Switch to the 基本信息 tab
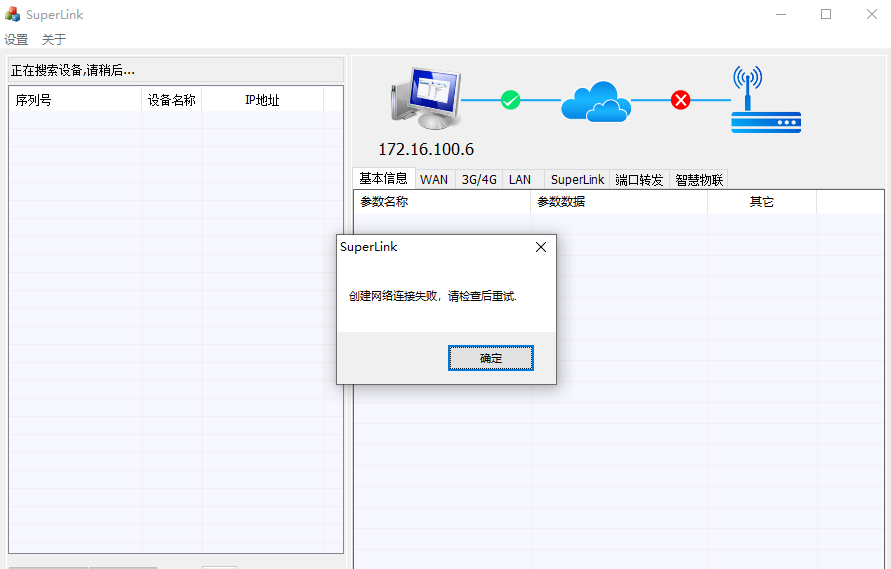Screen dimensions: 891x569 click(x=383, y=179)
